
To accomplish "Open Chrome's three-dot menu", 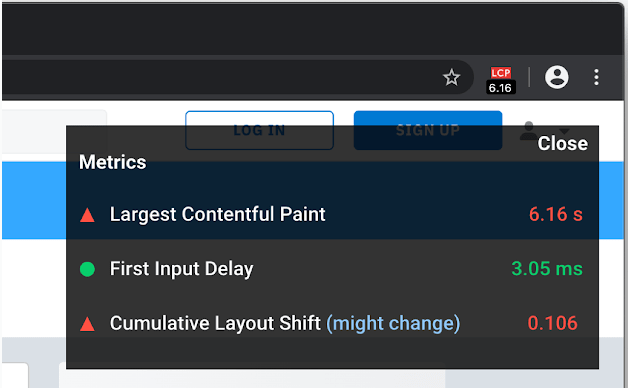I will pyautogui.click(x=596, y=77).
